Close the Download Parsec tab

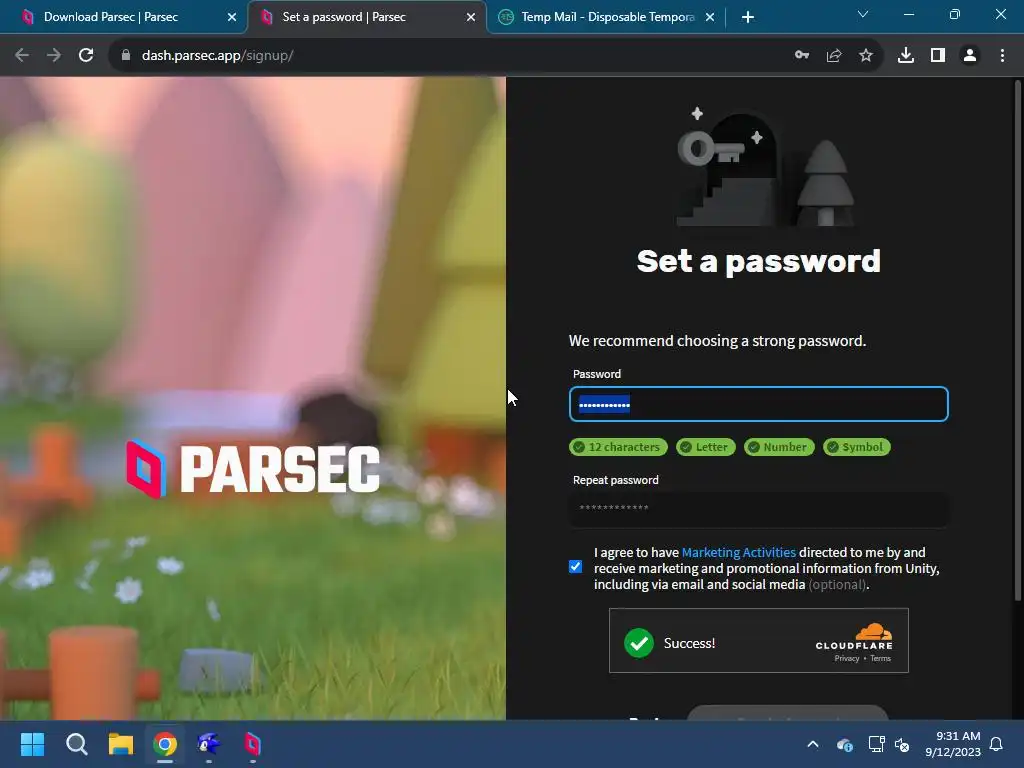pyautogui.click(x=232, y=18)
